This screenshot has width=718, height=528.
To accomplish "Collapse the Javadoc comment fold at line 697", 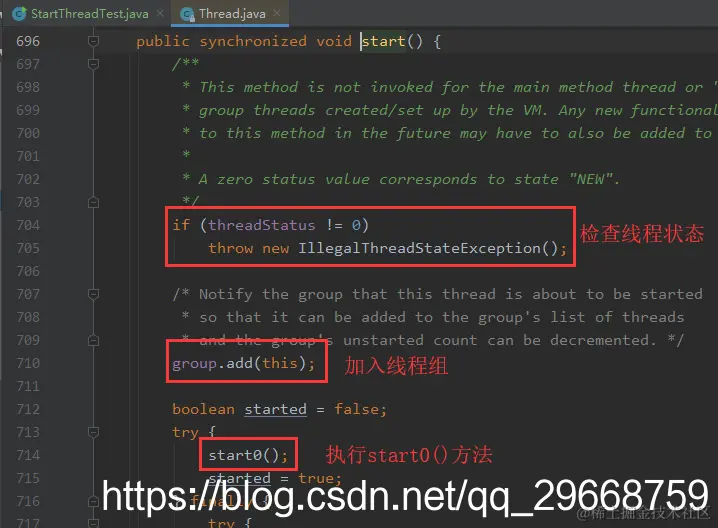I will pos(93,64).
